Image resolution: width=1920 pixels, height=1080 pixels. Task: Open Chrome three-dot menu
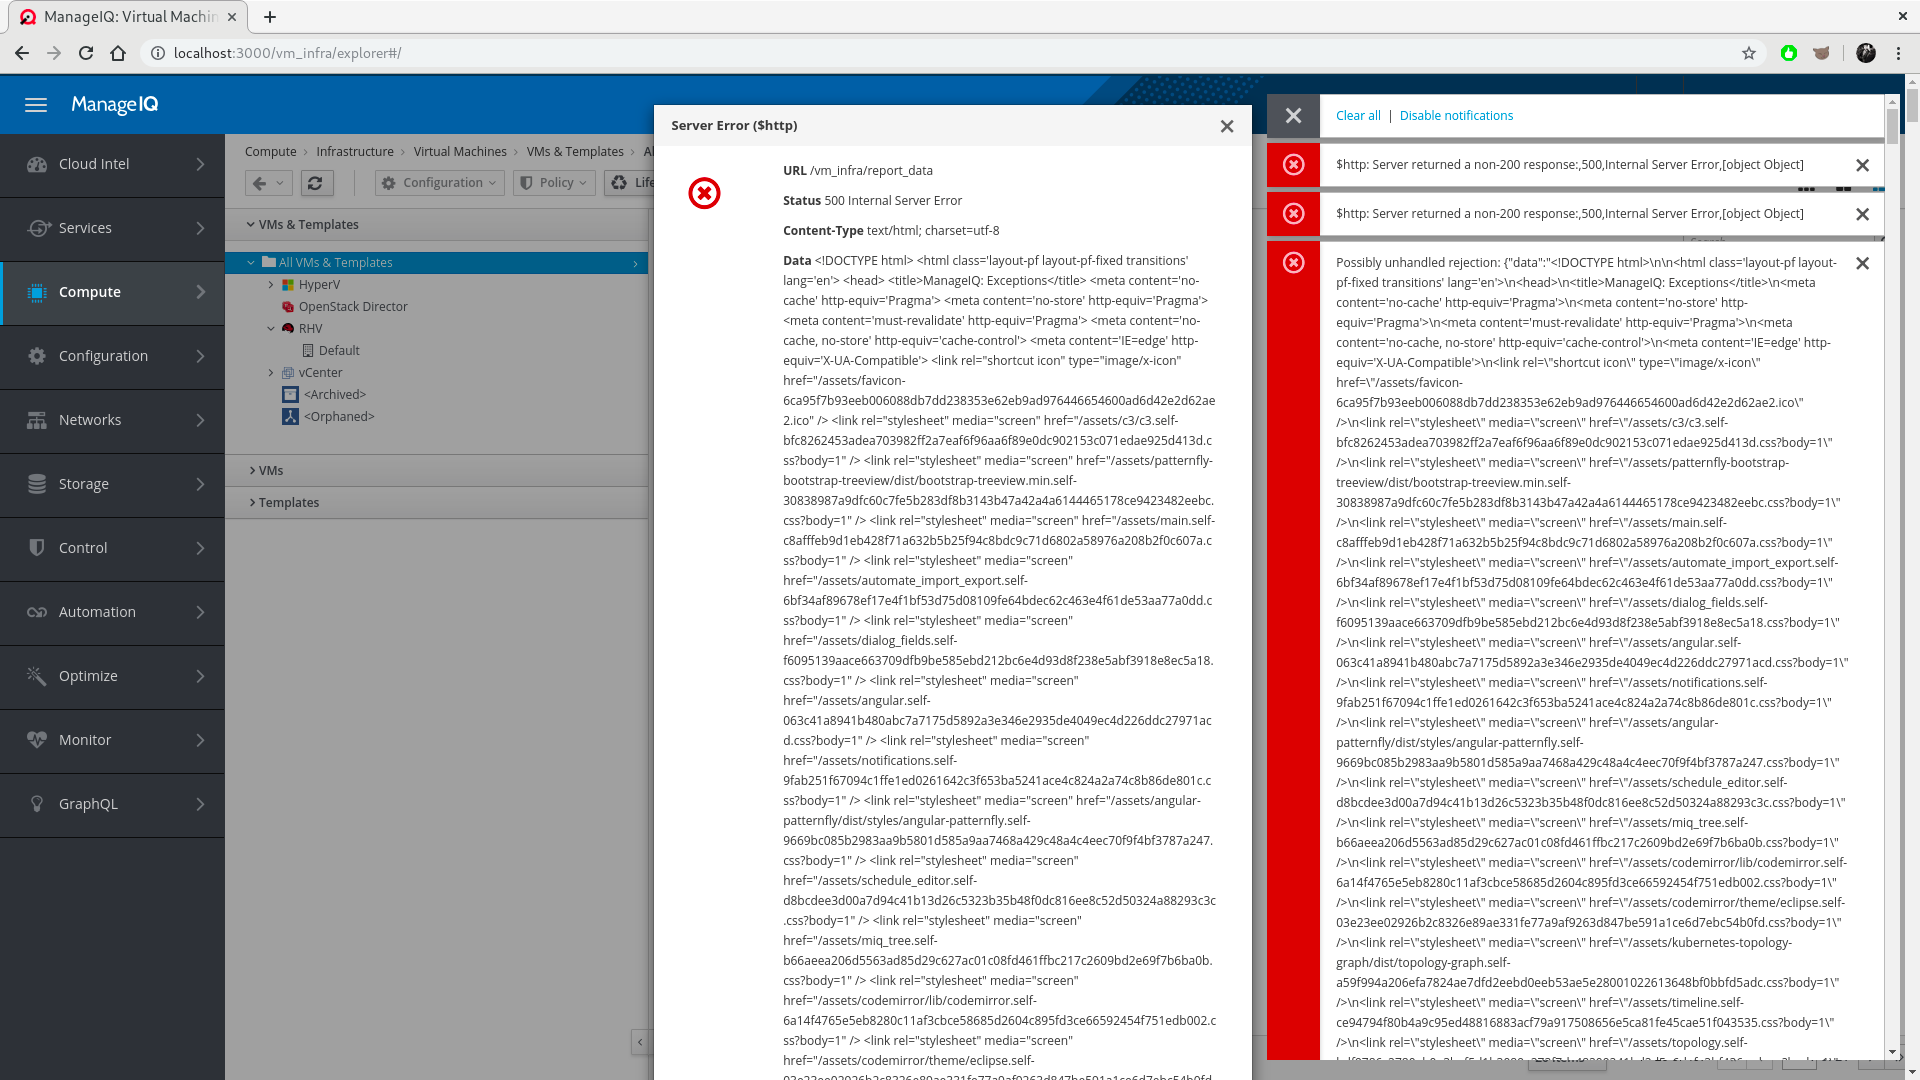[1898, 53]
